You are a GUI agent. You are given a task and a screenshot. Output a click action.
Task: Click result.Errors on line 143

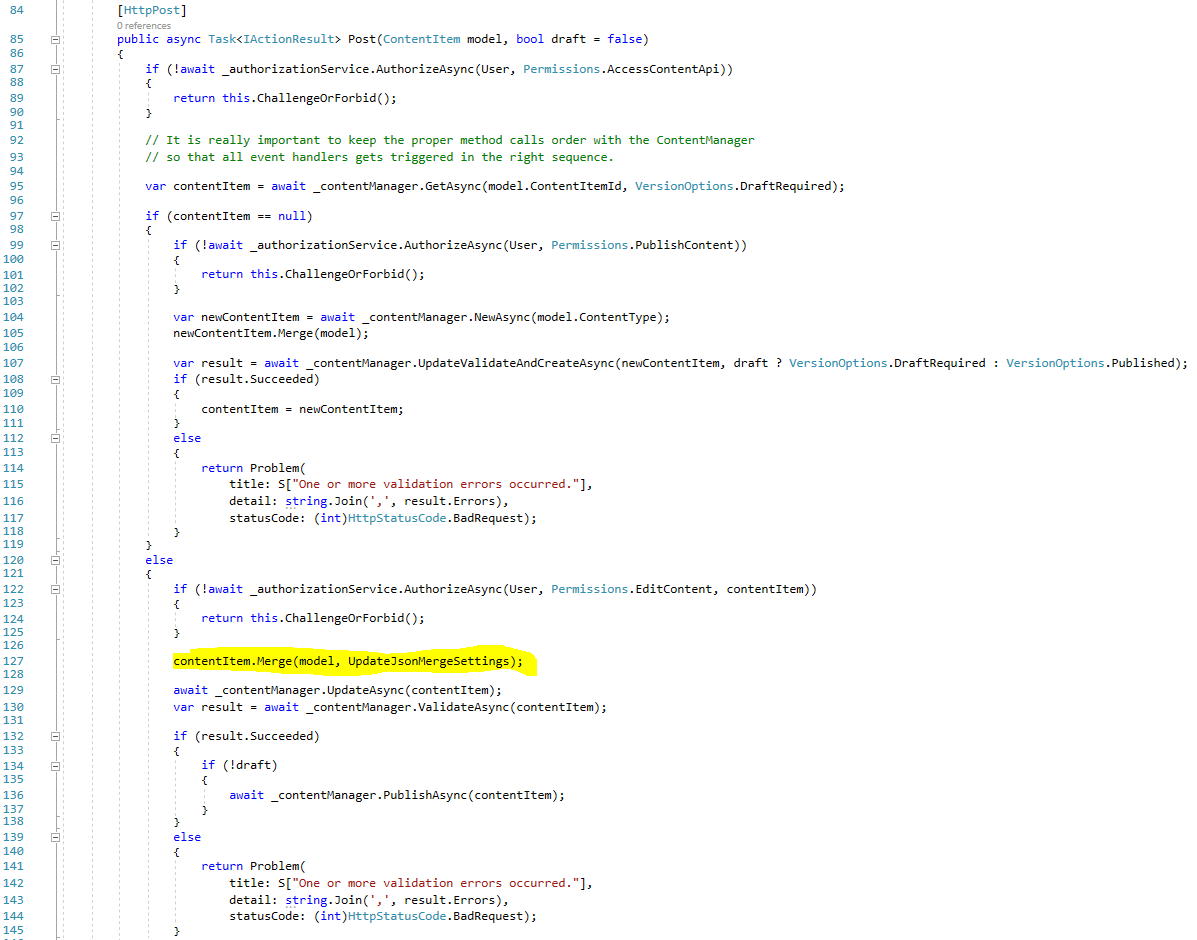tap(450, 901)
